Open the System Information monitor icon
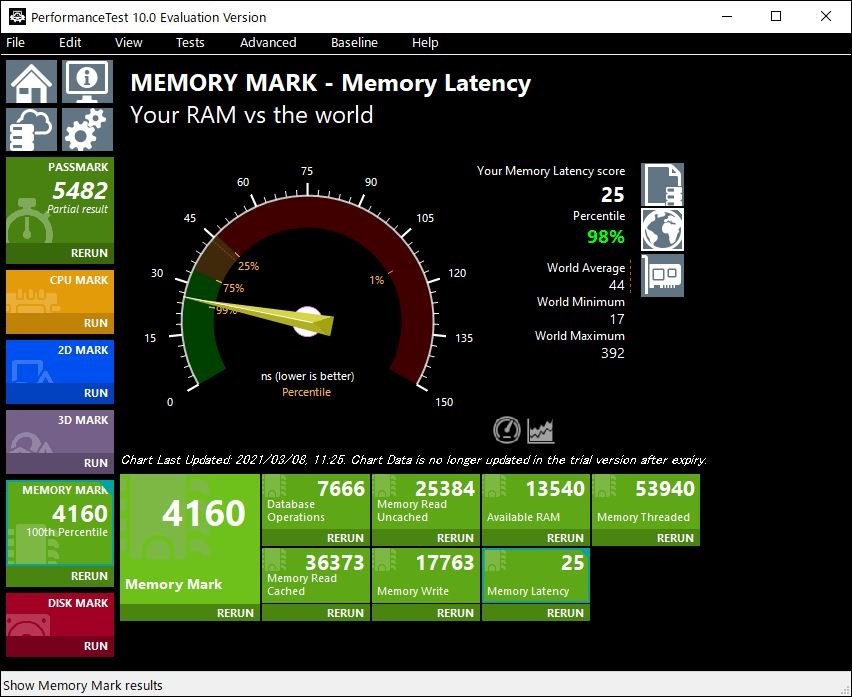This screenshot has height=697, width=852. (x=87, y=81)
